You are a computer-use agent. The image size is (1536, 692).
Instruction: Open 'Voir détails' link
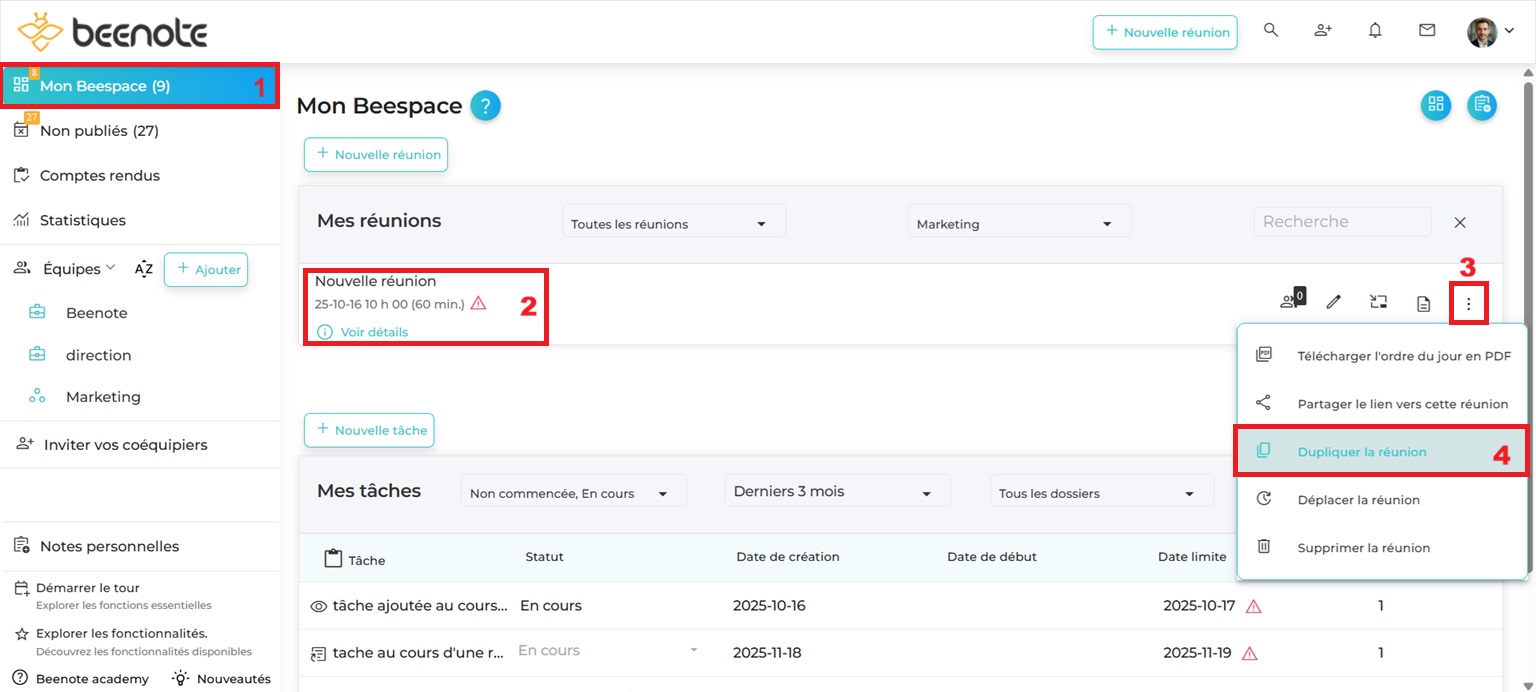(373, 332)
